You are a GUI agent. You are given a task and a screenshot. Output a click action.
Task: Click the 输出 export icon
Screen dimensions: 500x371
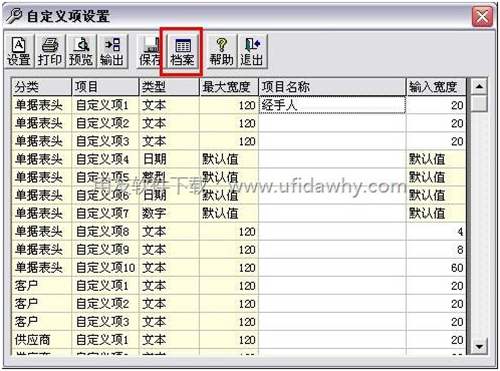112,51
